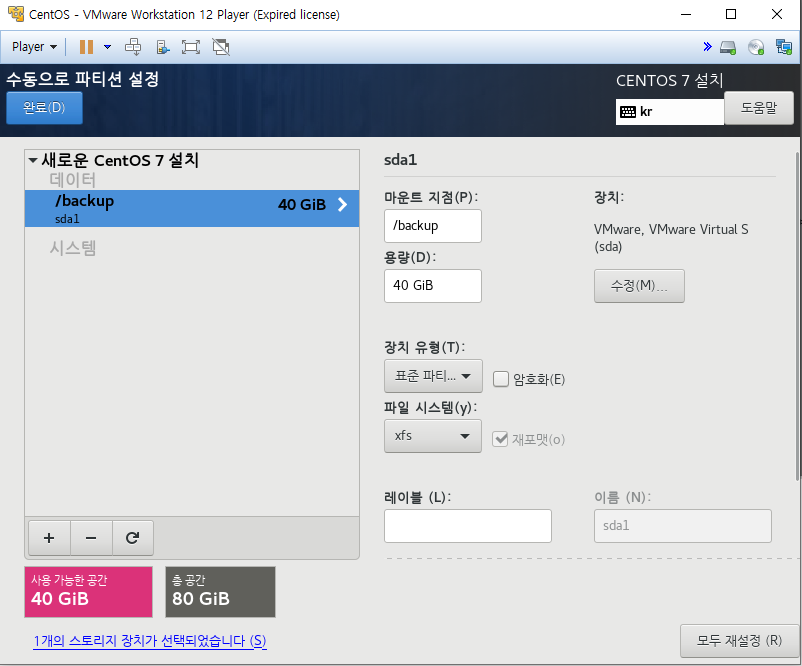Viewport: 802px width, 666px height.
Task: Enable the 암호화(E) encryption checkbox
Action: pyautogui.click(x=501, y=379)
